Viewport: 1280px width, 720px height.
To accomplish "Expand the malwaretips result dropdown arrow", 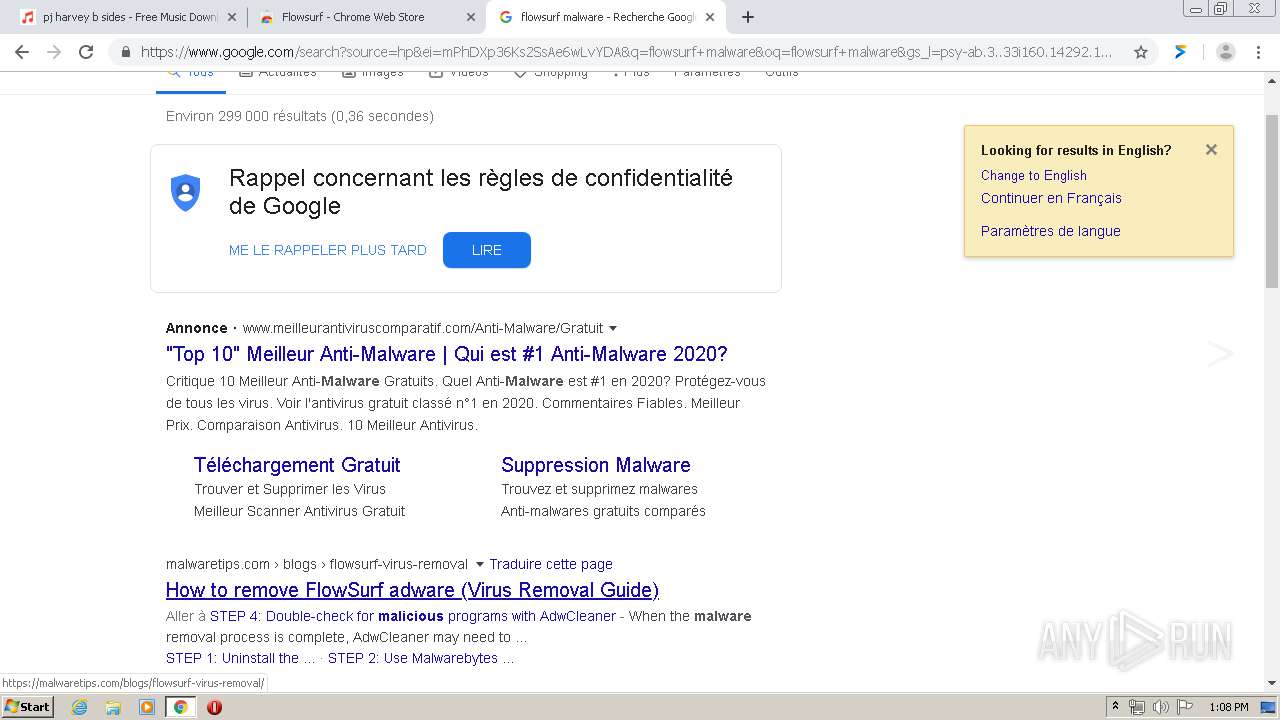I will pos(479,564).
